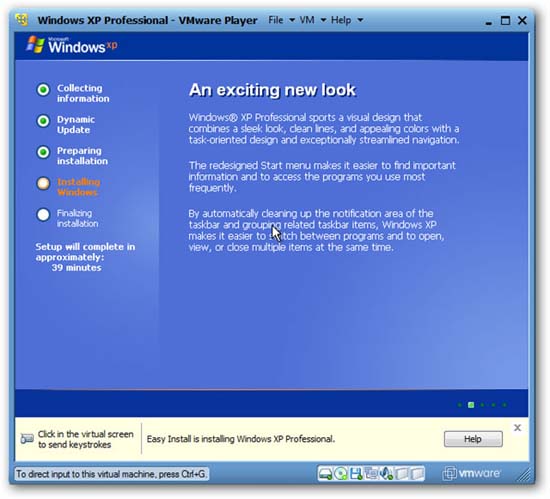Click the Help button in Easy Install bar
Image resolution: width=550 pixels, height=499 pixels.
(473, 439)
